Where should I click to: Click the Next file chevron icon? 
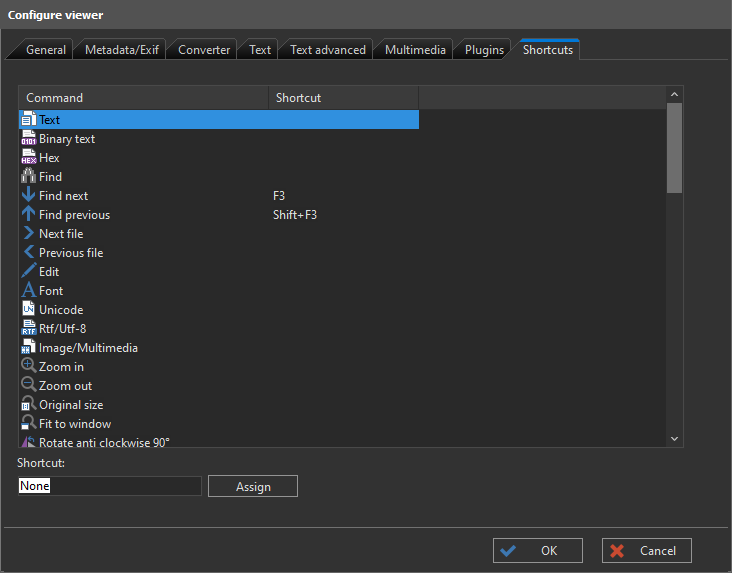point(28,234)
